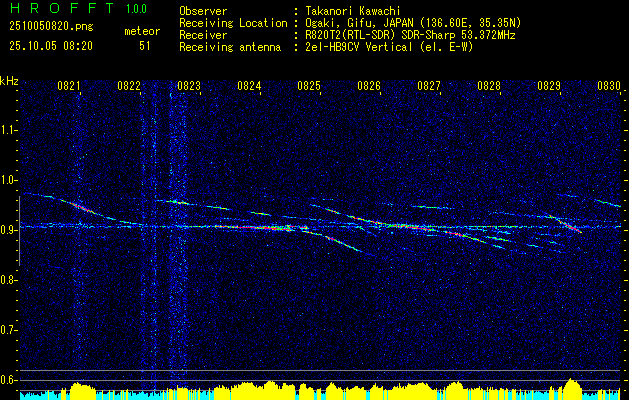Click the 0826 time marker
The image size is (629, 400).
tap(369, 85)
